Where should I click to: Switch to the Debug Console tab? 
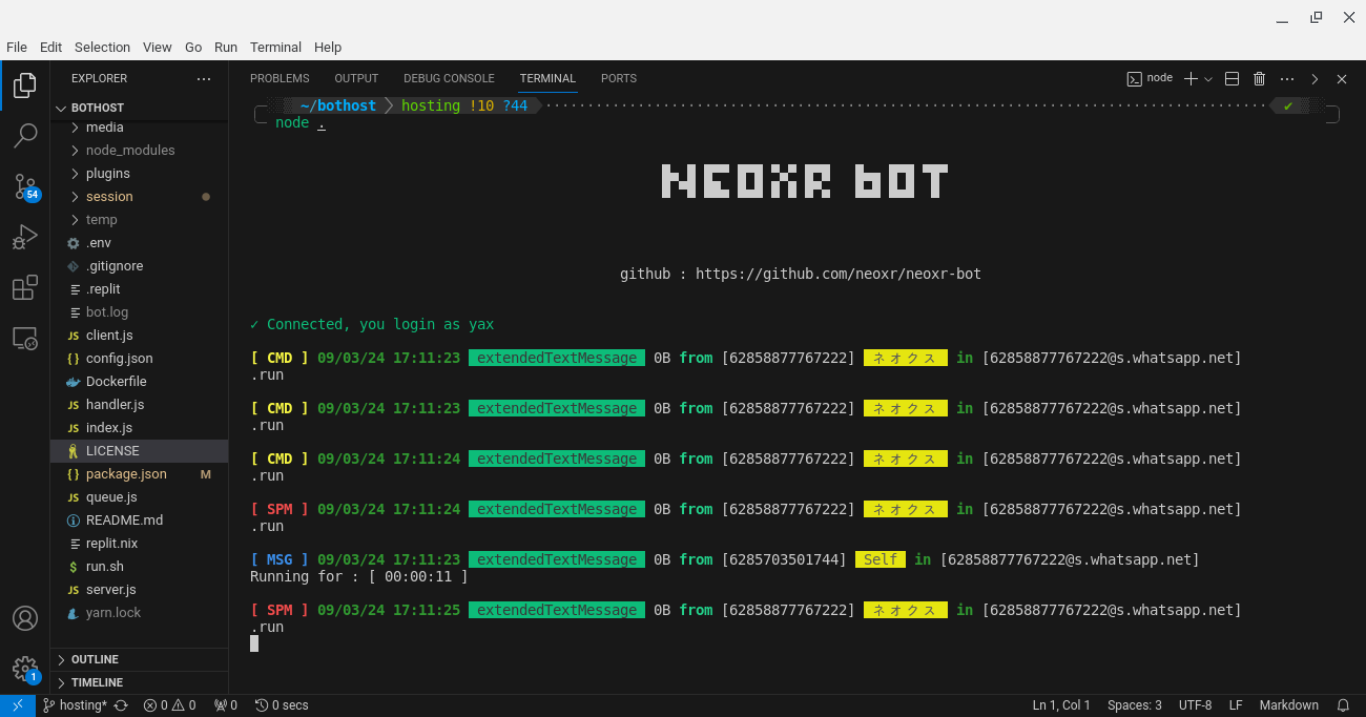[449, 78]
